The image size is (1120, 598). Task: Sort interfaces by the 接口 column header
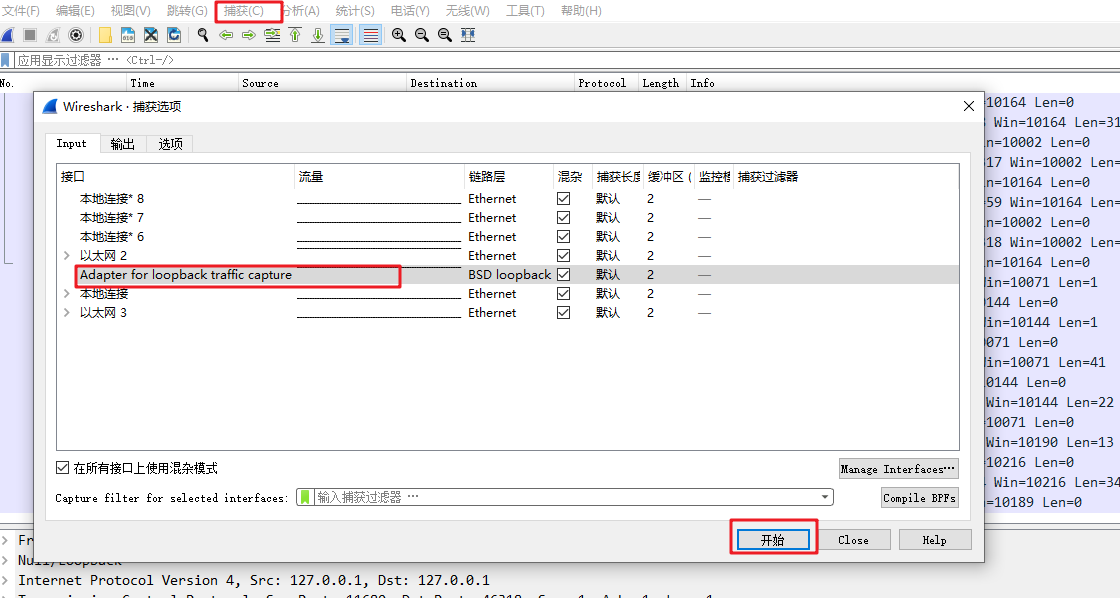pyautogui.click(x=176, y=176)
